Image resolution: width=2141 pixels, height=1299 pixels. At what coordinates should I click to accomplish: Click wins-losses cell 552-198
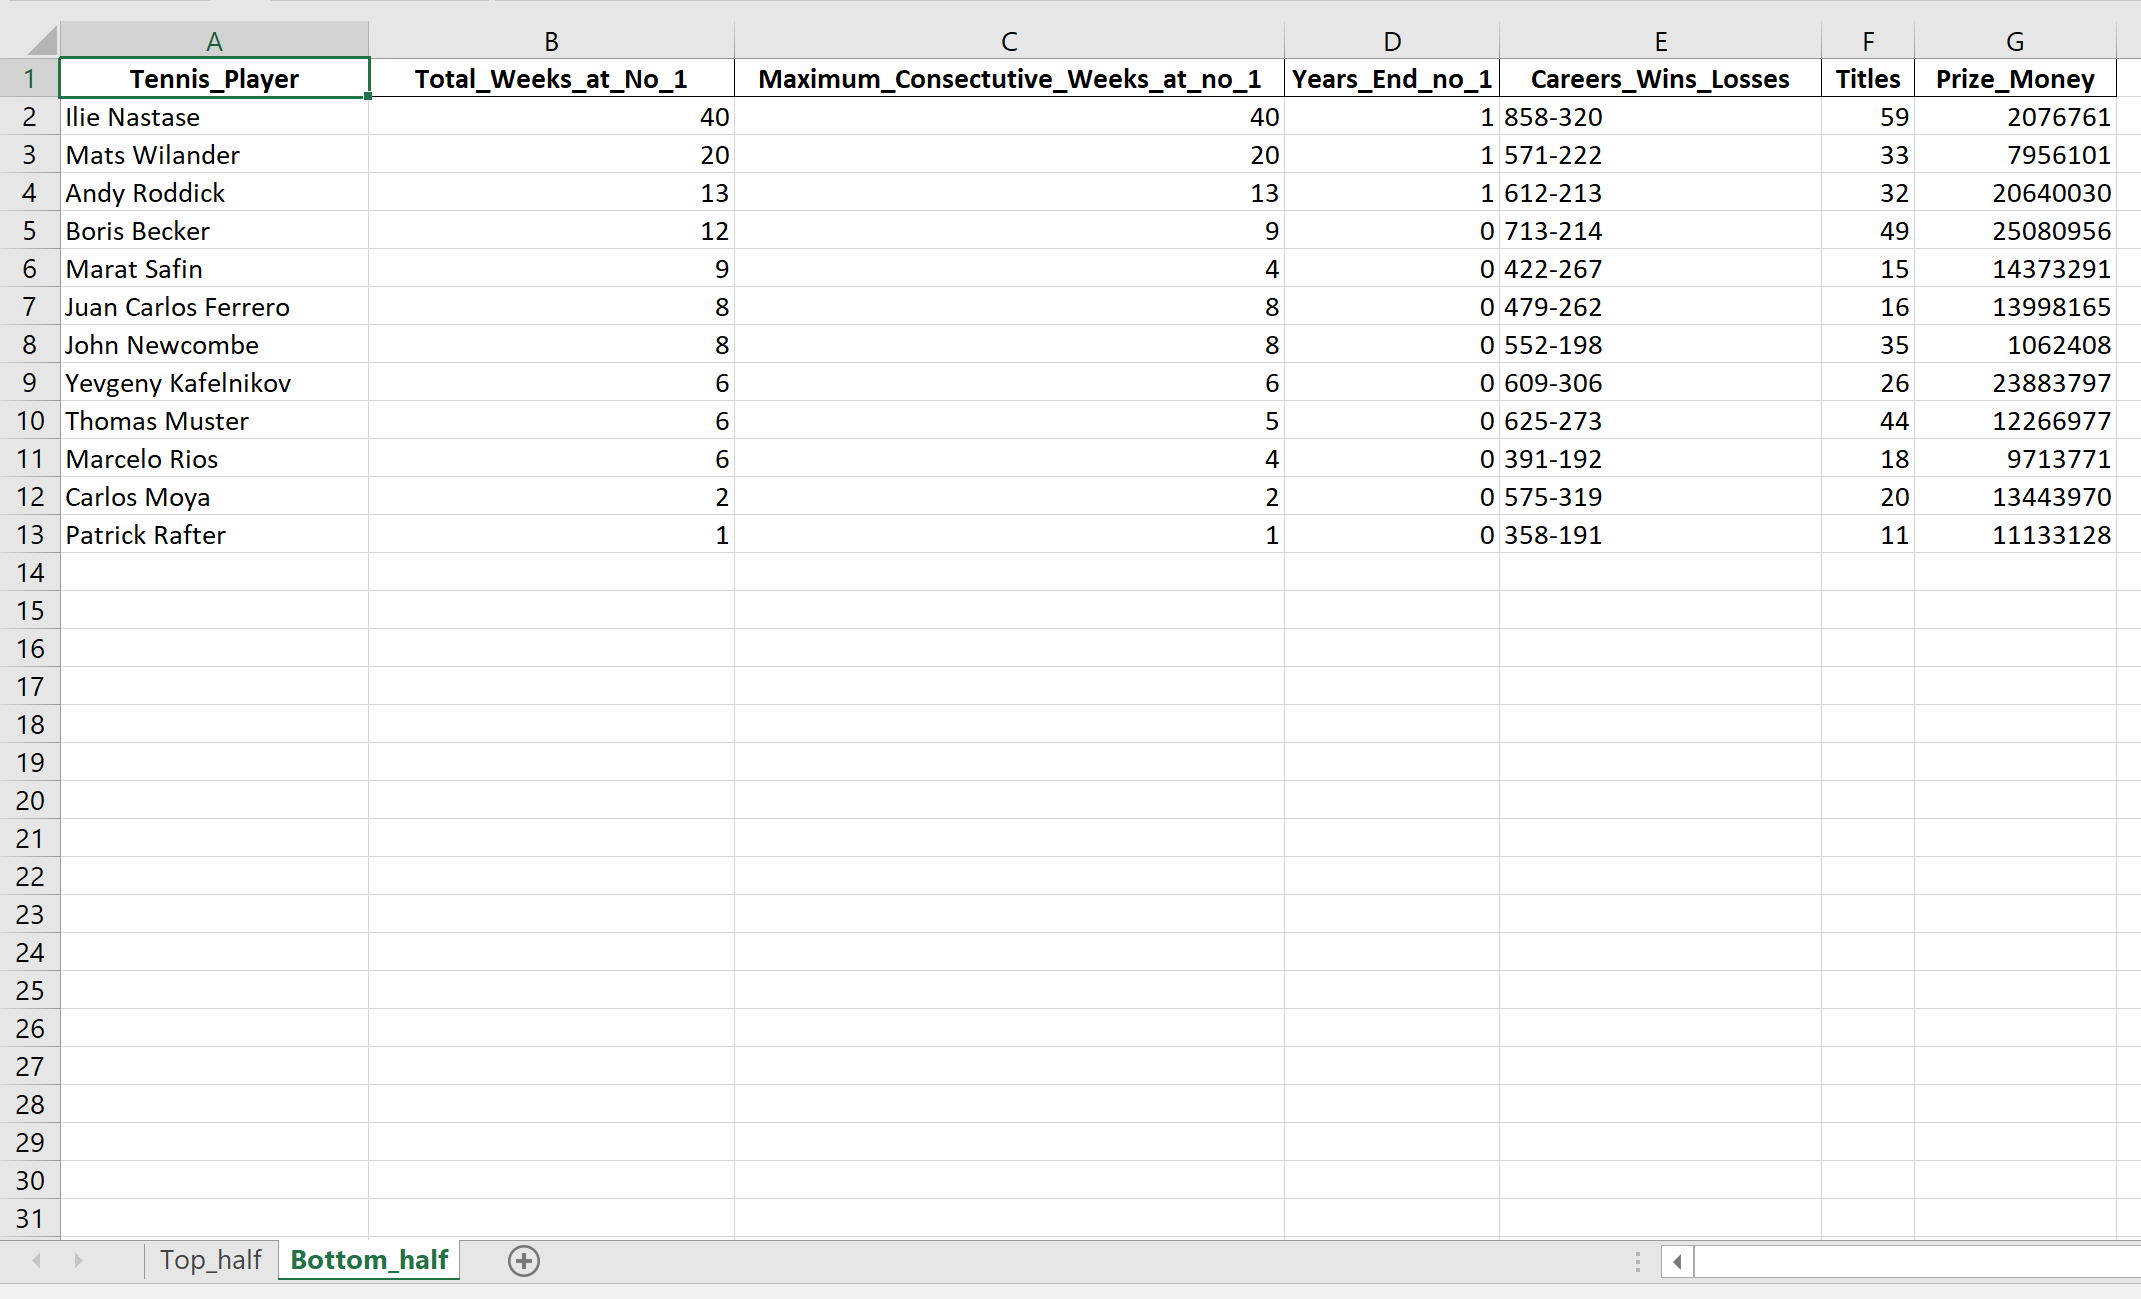(1660, 345)
